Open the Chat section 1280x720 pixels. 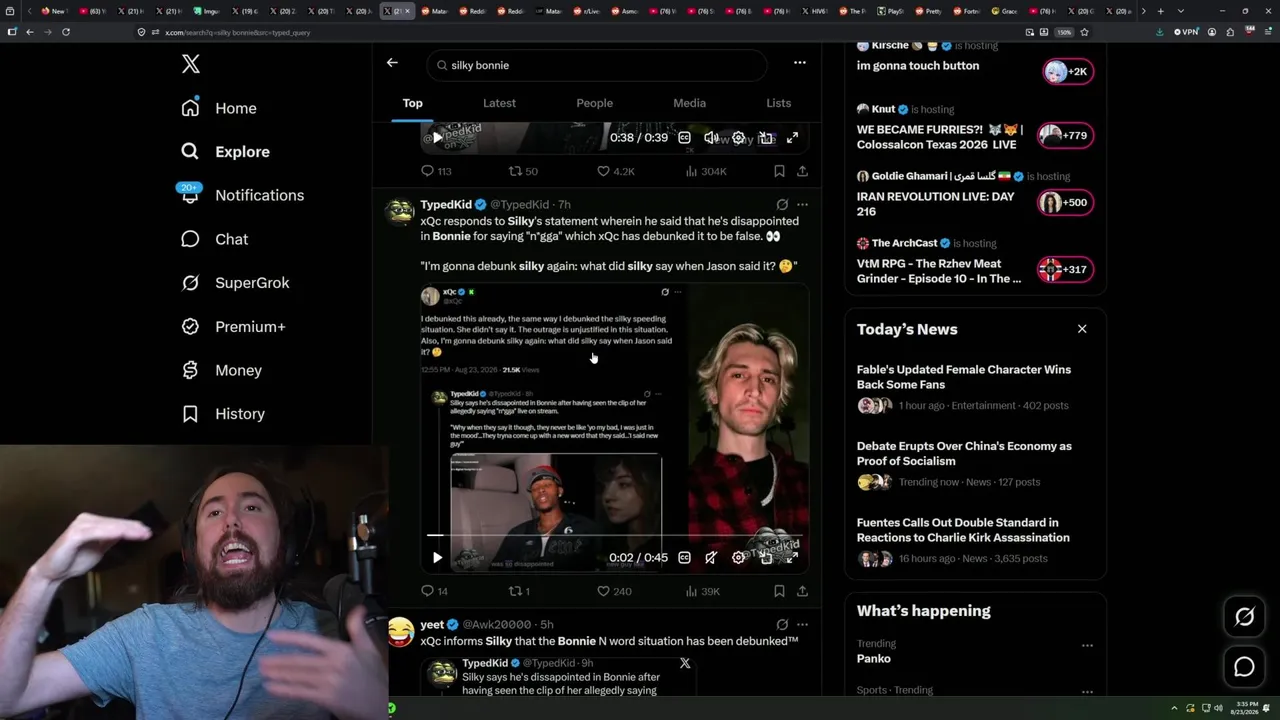tap(214, 239)
